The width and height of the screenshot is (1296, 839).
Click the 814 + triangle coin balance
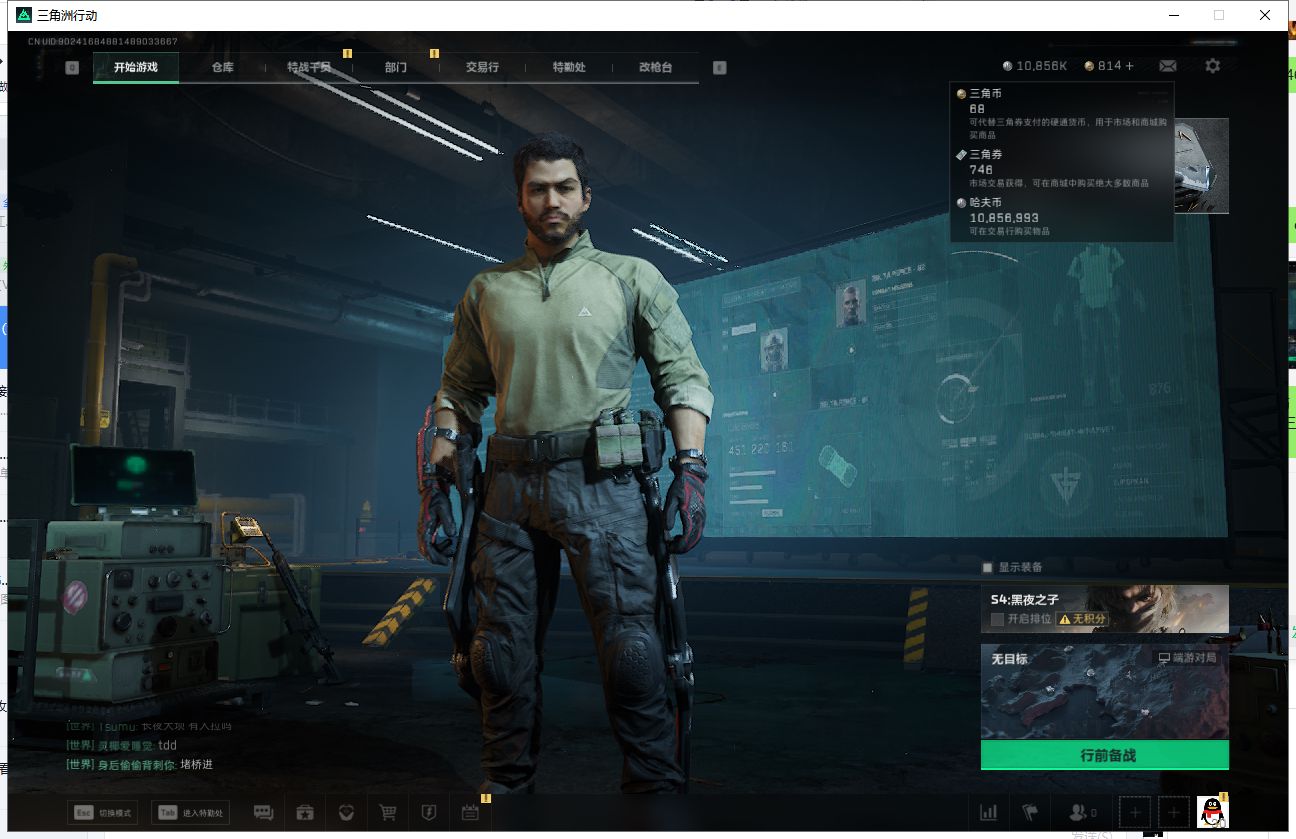pyautogui.click(x=1109, y=66)
